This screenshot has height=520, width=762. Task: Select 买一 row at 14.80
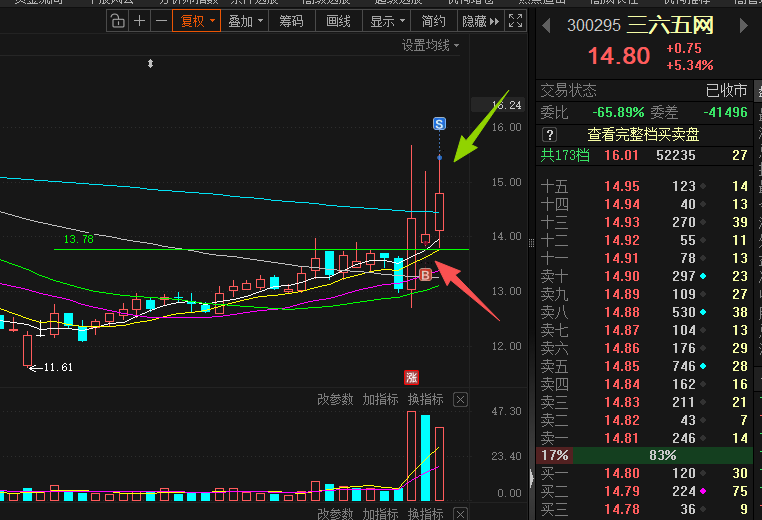tap(644, 473)
